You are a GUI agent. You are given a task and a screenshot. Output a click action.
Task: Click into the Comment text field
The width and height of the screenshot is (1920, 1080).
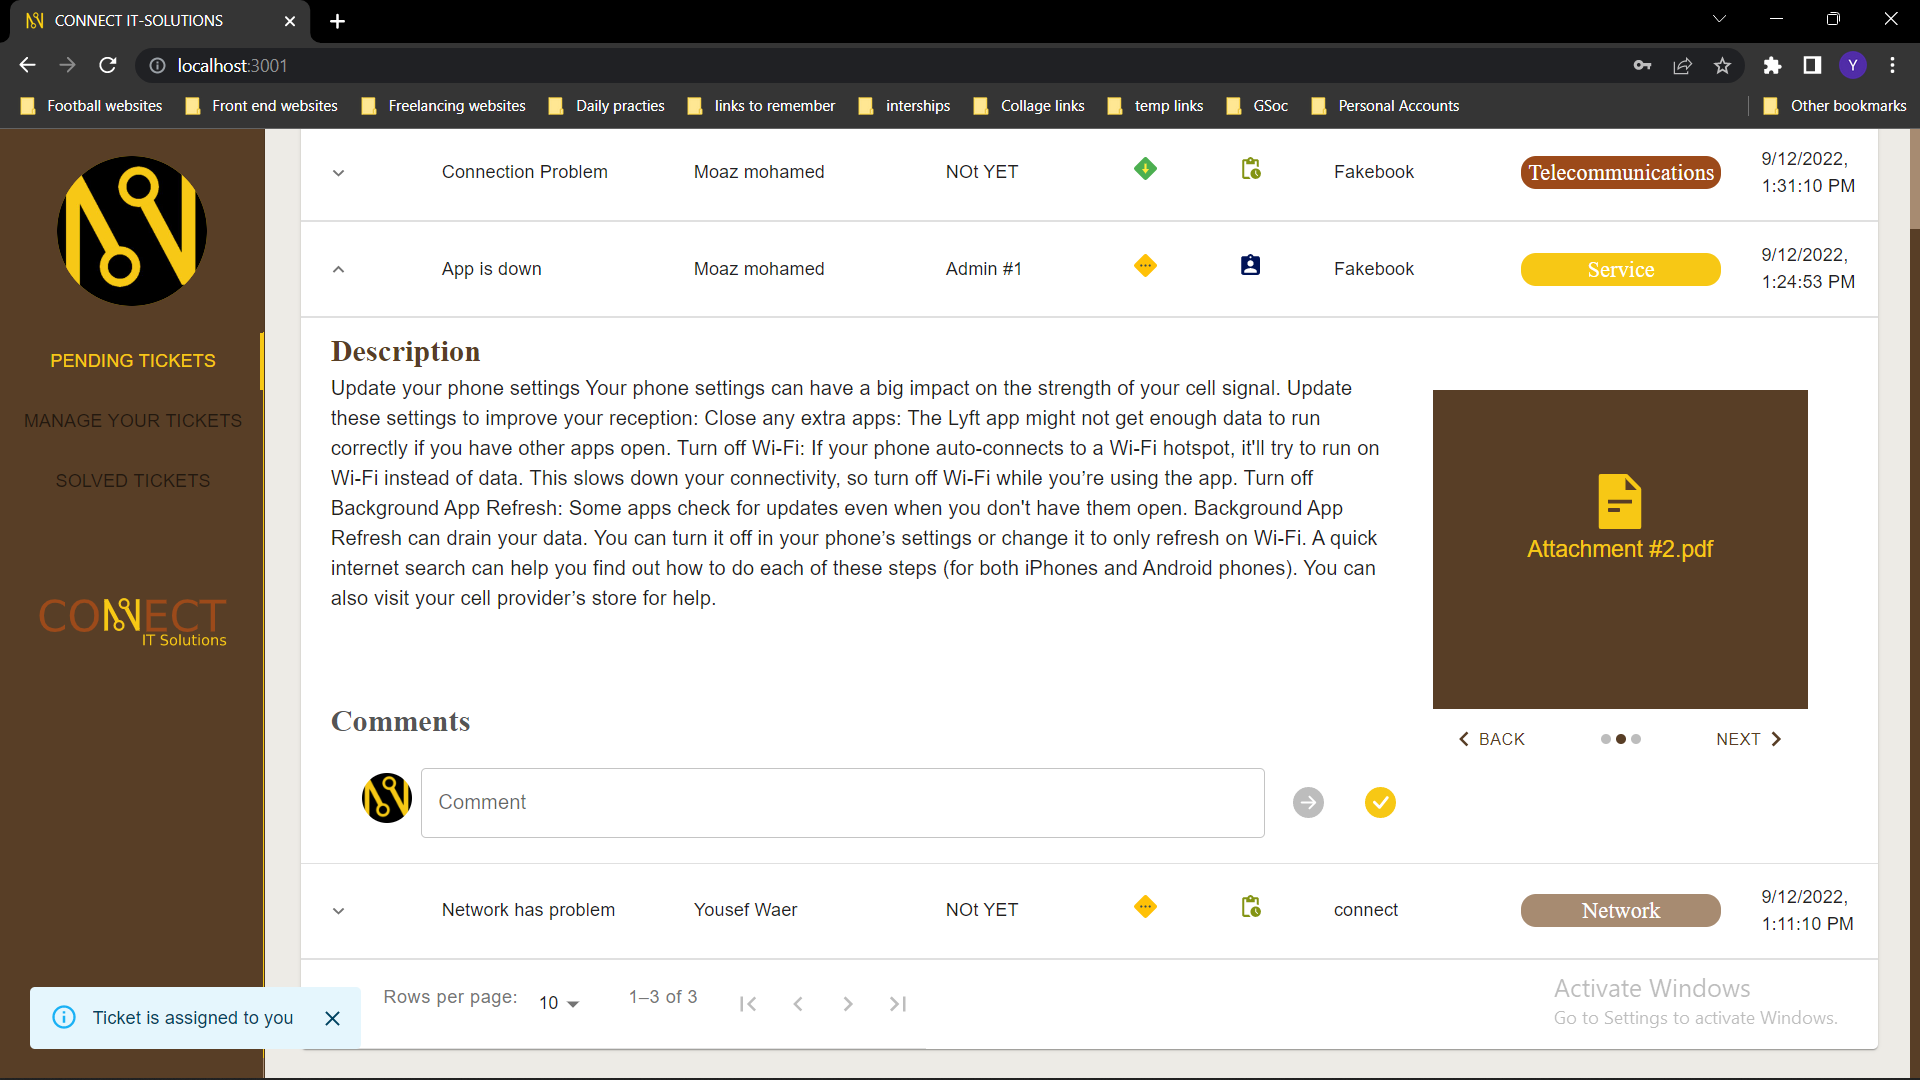[842, 802]
